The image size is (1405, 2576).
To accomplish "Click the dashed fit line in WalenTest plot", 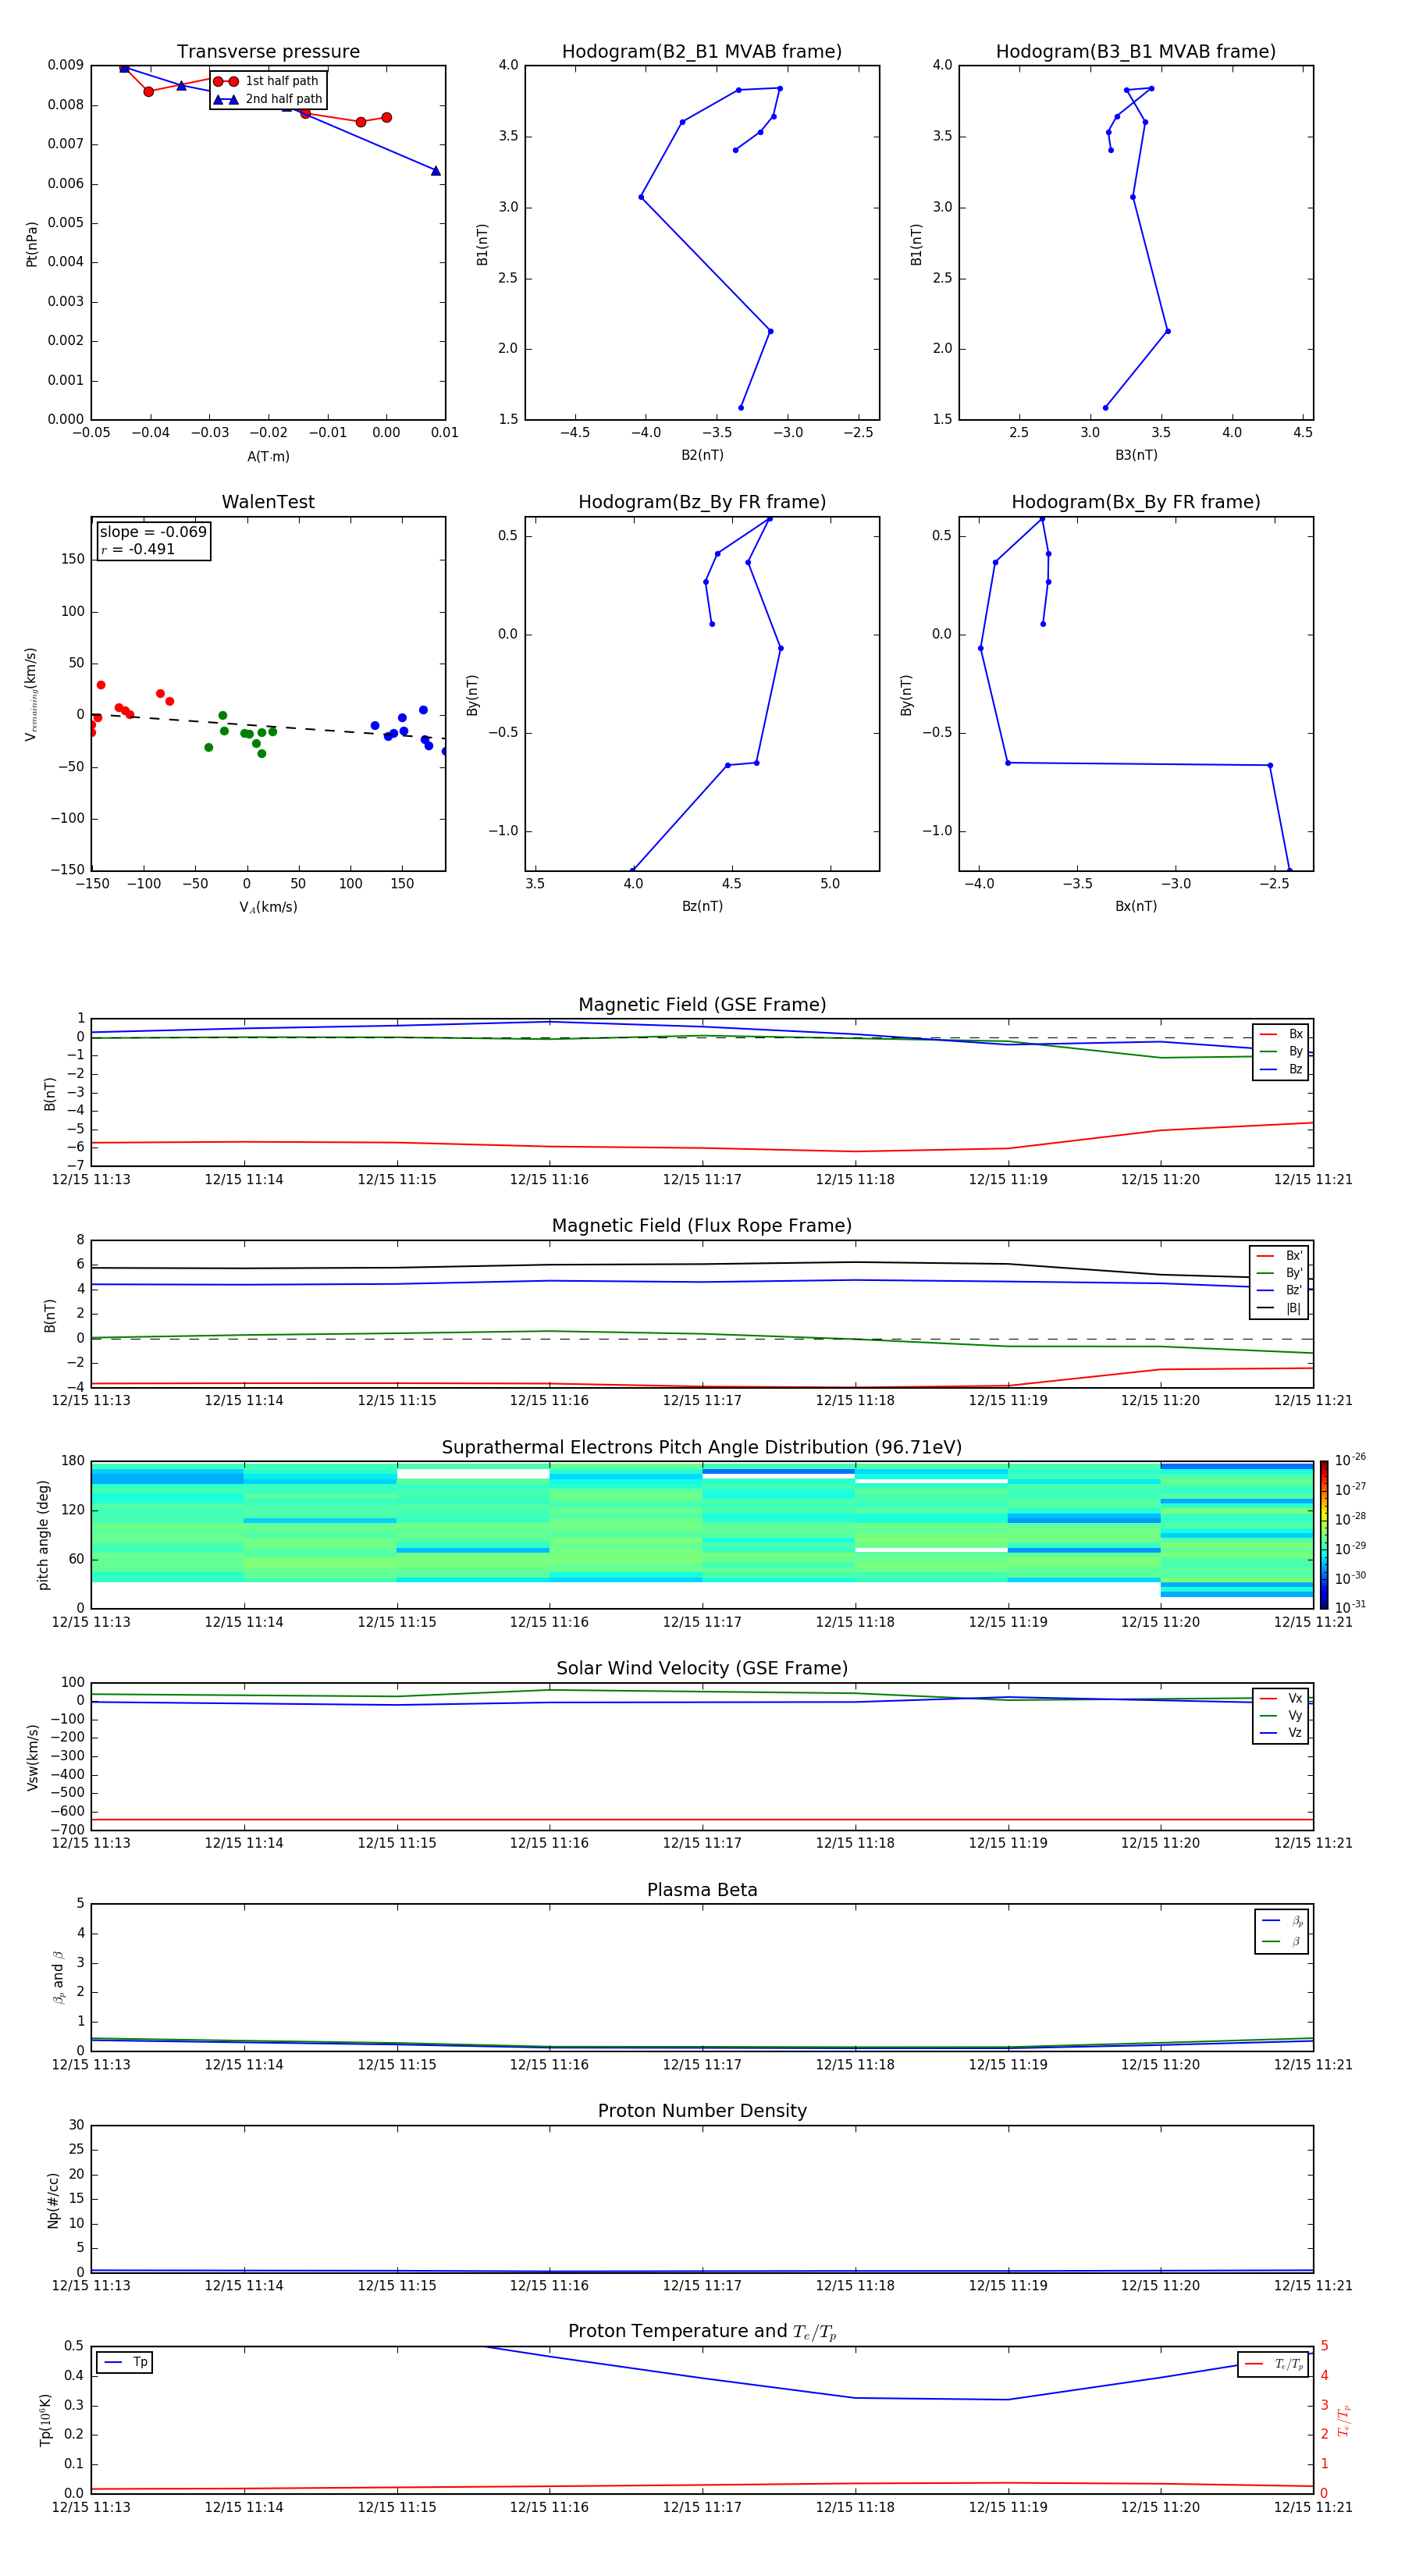I will pyautogui.click(x=268, y=727).
